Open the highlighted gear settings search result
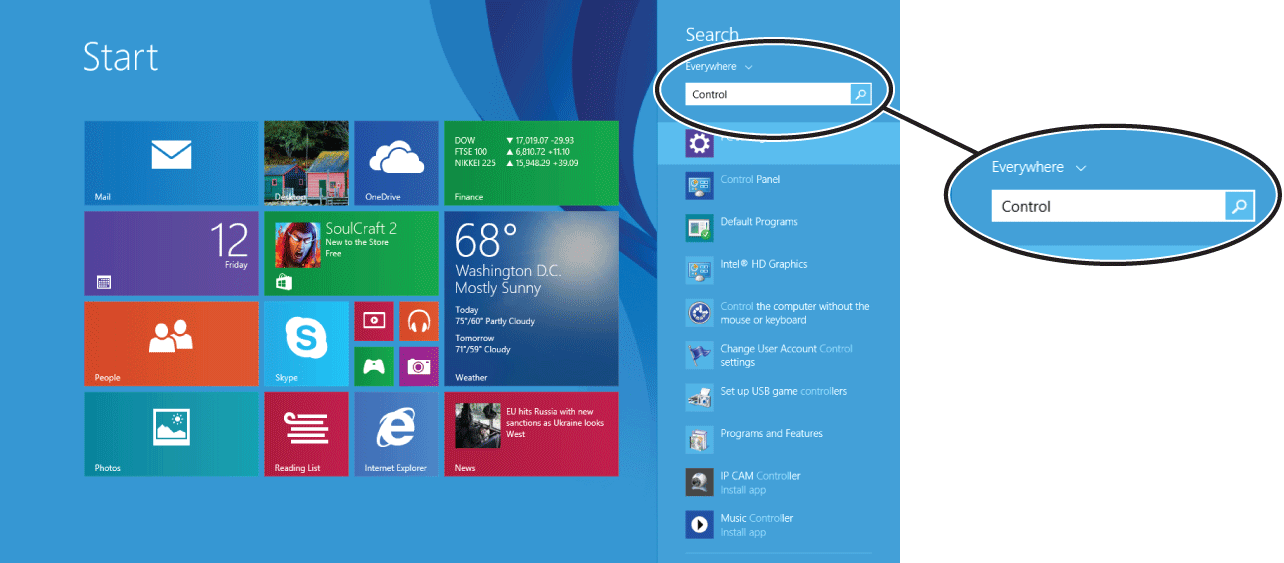This screenshot has height=563, width=1284. pos(779,144)
